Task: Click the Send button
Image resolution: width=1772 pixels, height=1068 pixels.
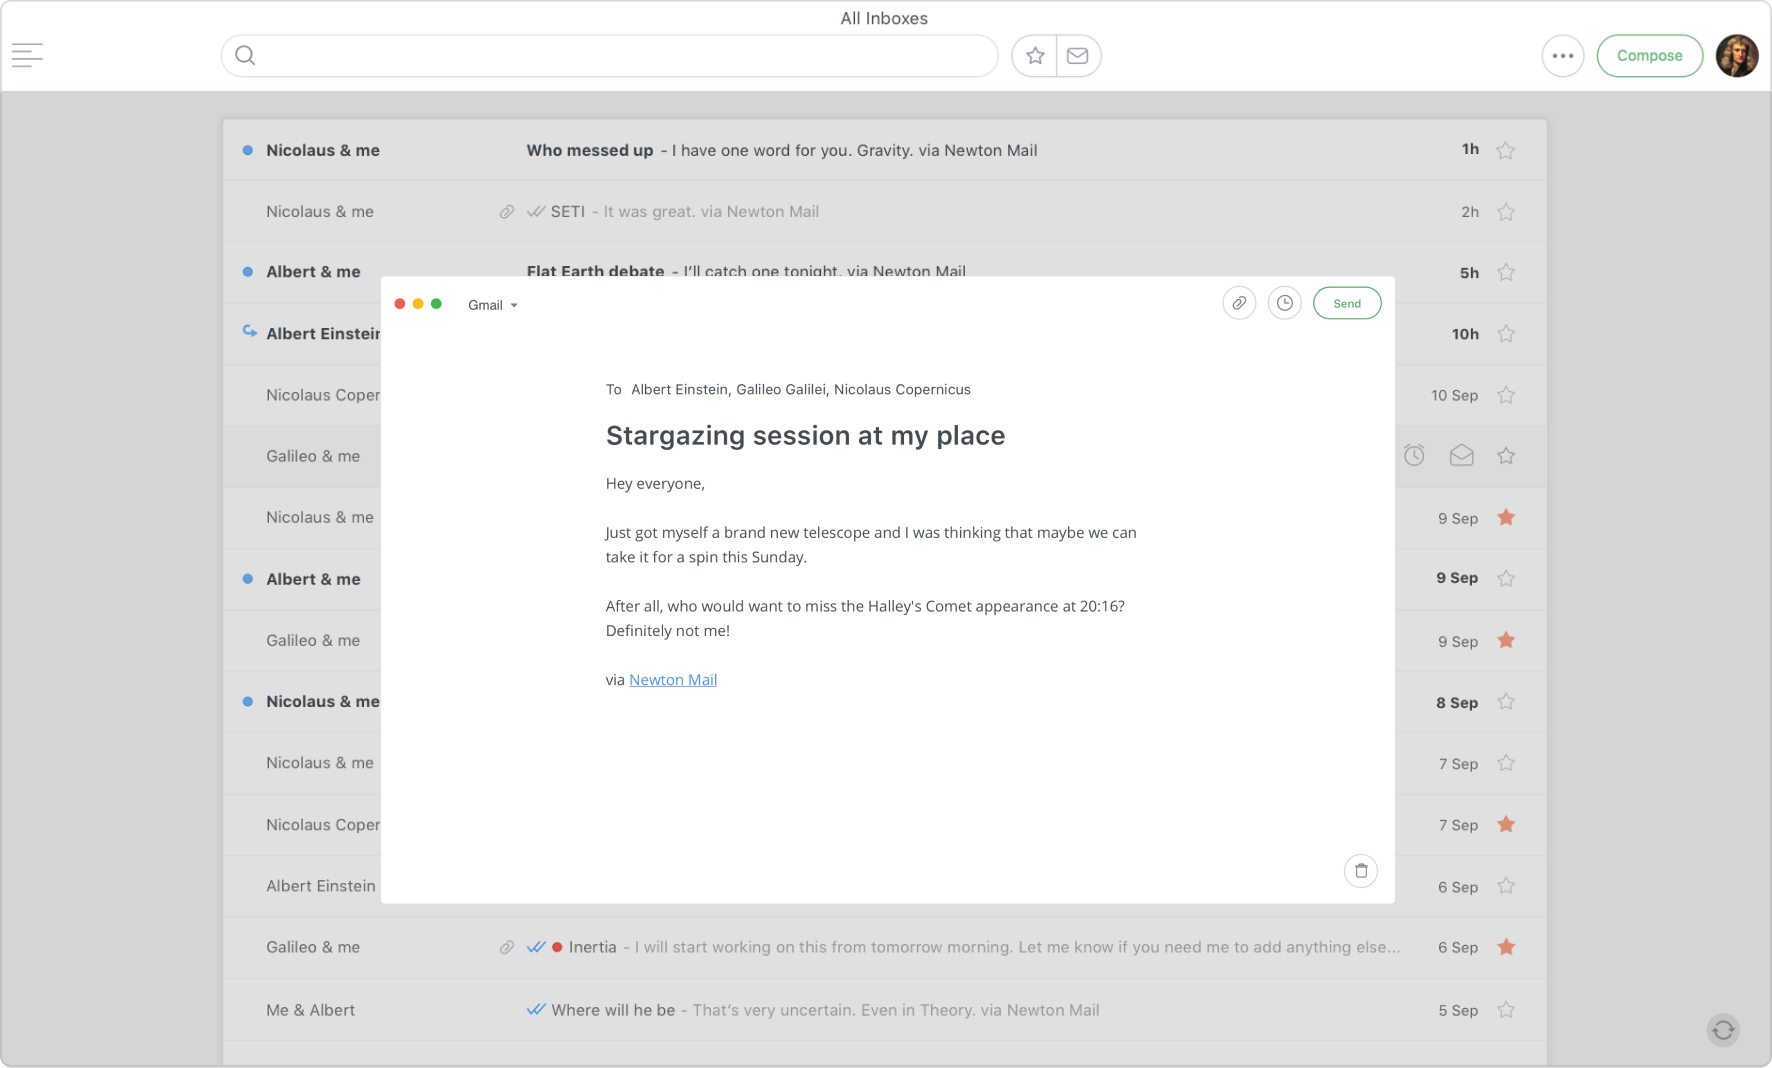Action: (1347, 303)
